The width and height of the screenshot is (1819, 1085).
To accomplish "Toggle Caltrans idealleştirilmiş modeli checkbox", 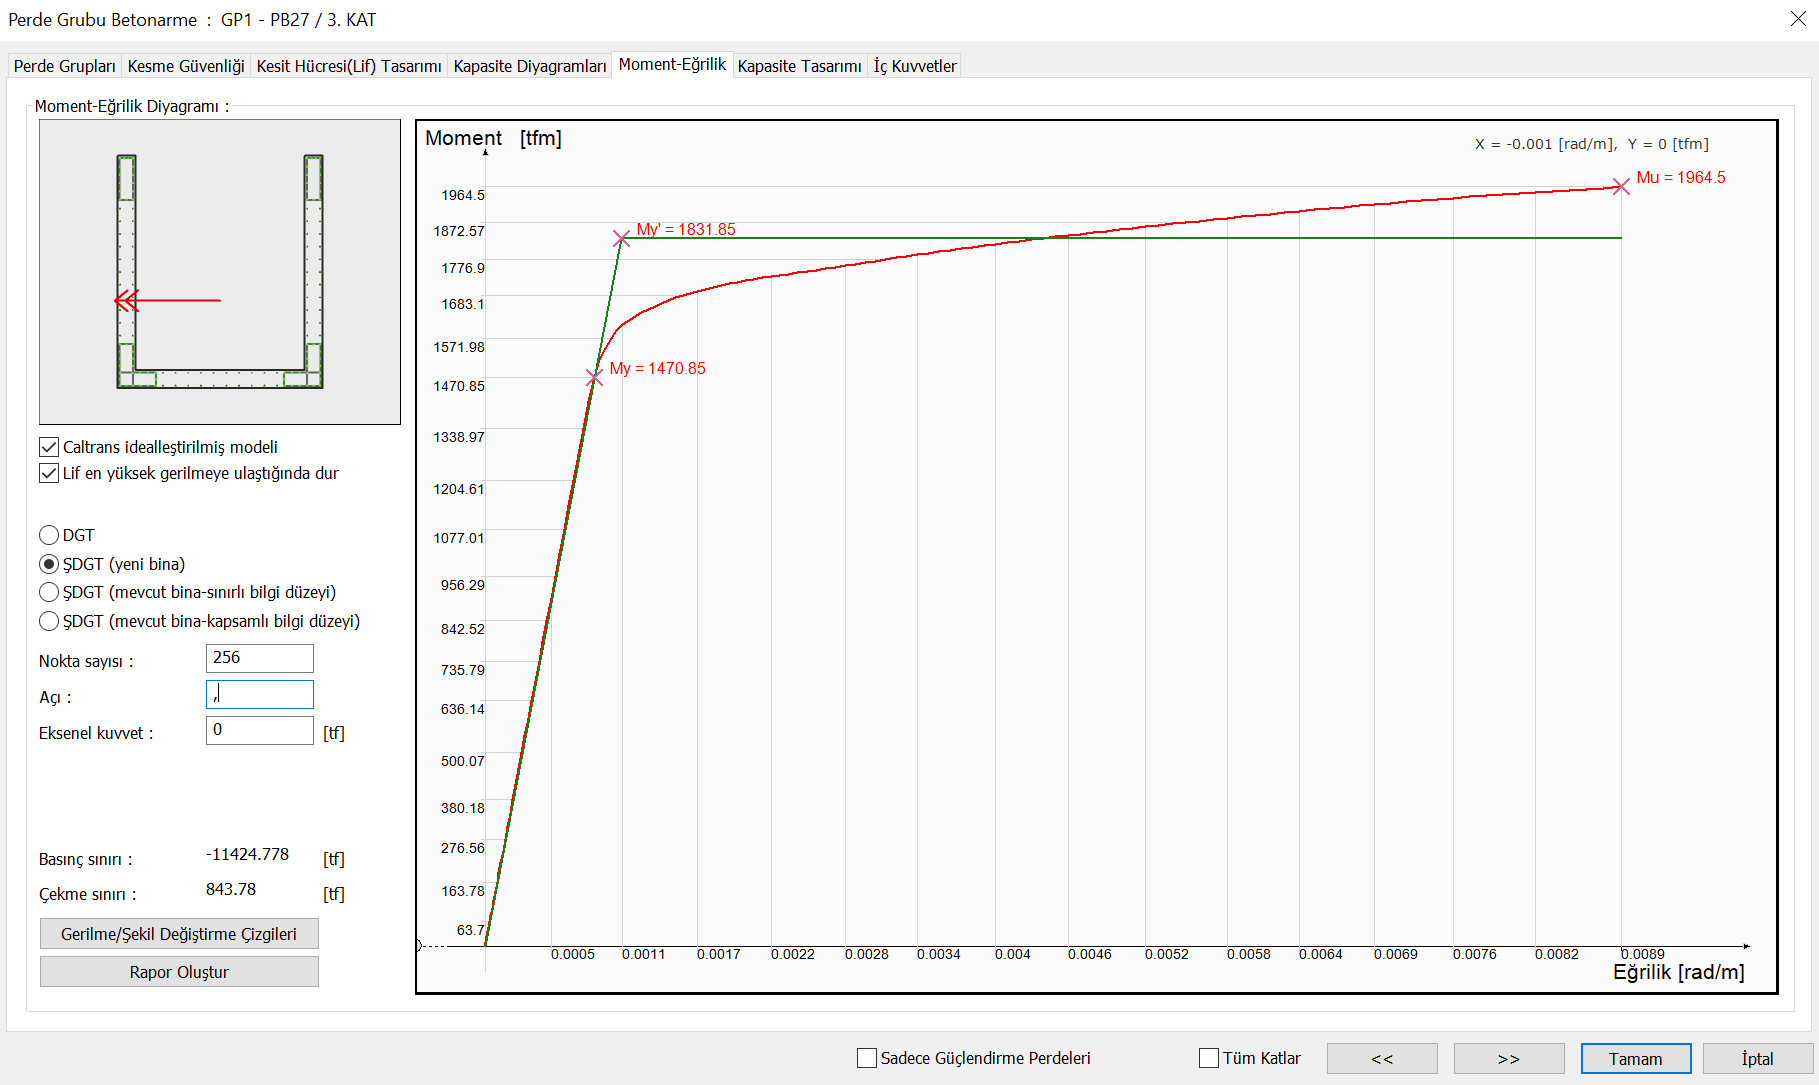I will click(x=49, y=447).
